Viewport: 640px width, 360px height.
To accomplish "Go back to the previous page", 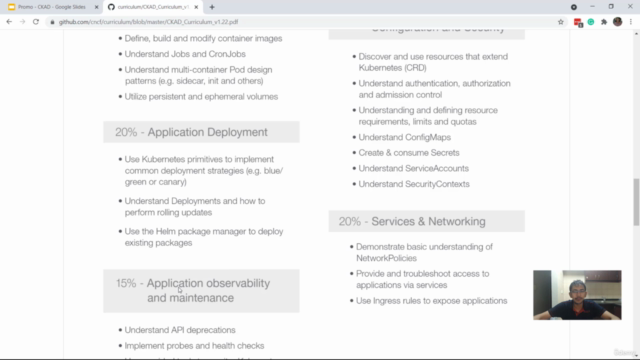I will pos(9,22).
